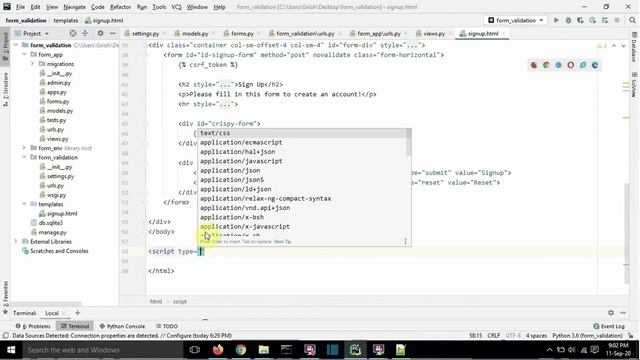Open the Problems tool window

tap(33, 326)
